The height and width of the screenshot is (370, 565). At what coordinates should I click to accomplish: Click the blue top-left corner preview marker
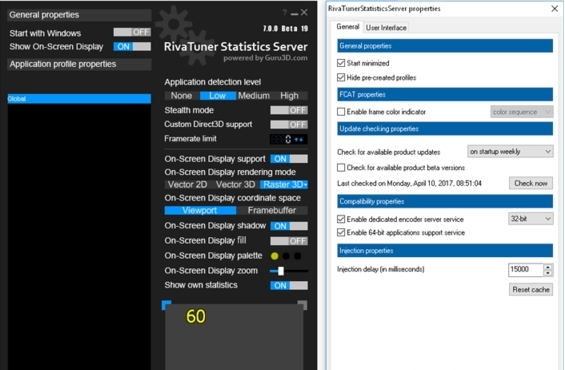point(166,305)
